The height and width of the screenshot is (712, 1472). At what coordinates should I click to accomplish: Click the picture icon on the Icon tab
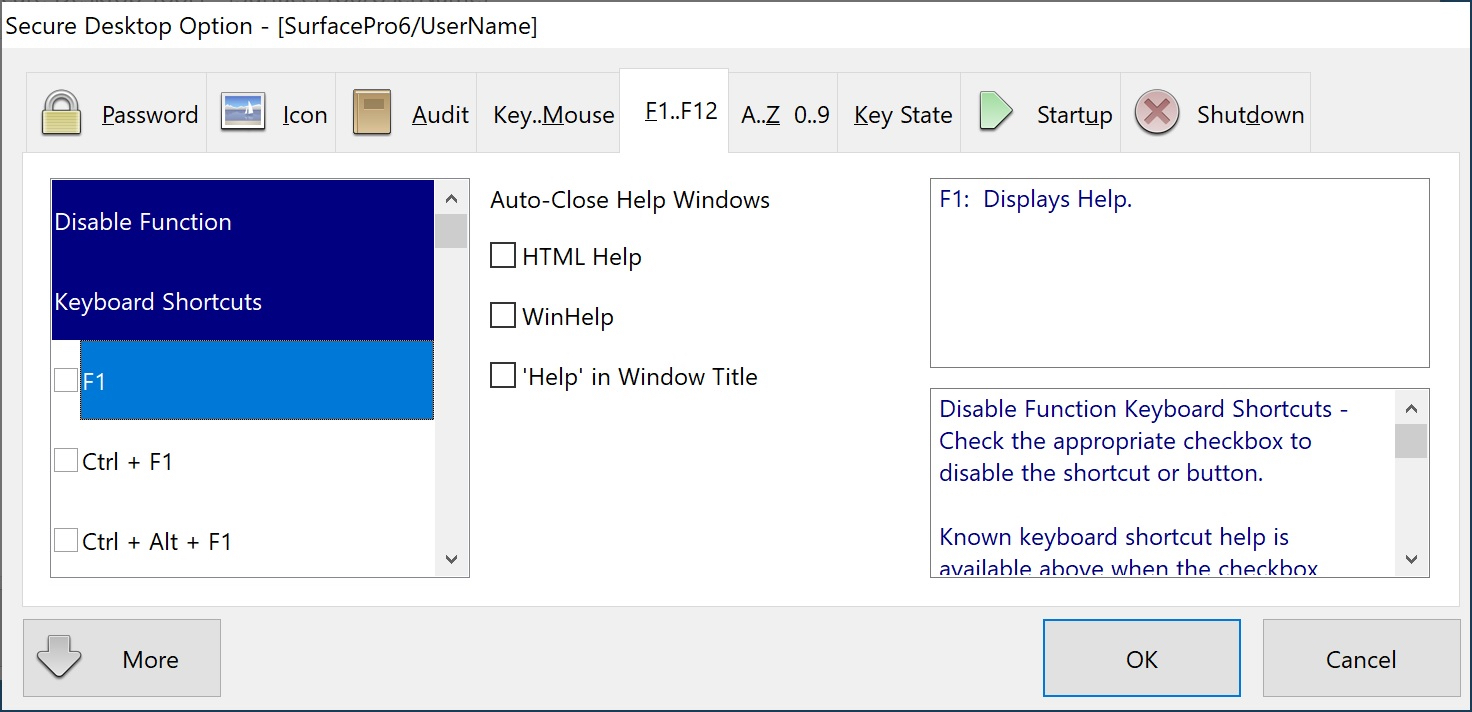(x=243, y=112)
